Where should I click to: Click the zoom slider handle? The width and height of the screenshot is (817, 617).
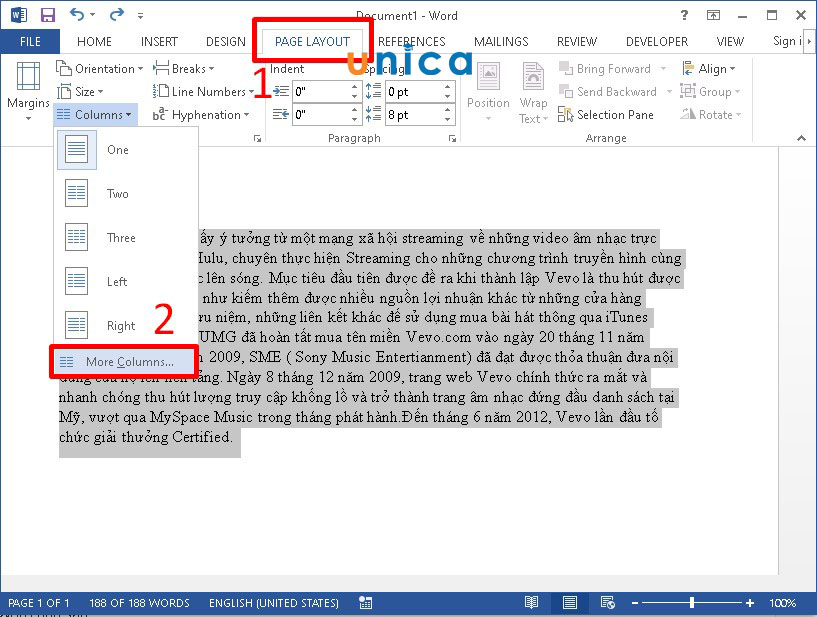tap(691, 603)
